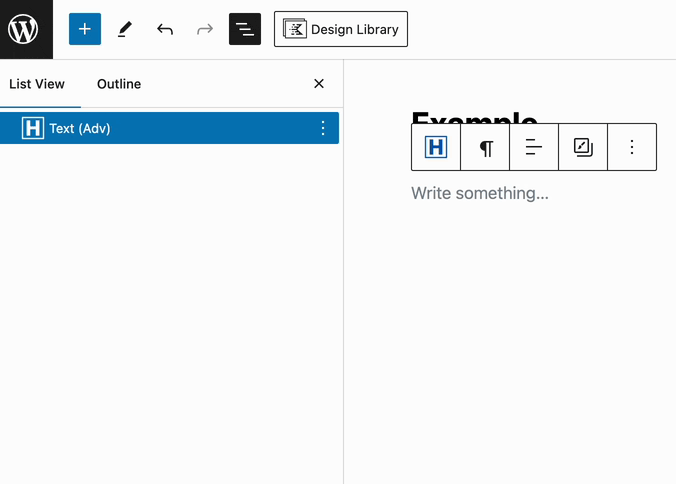Toggle the document overview list view

[245, 29]
